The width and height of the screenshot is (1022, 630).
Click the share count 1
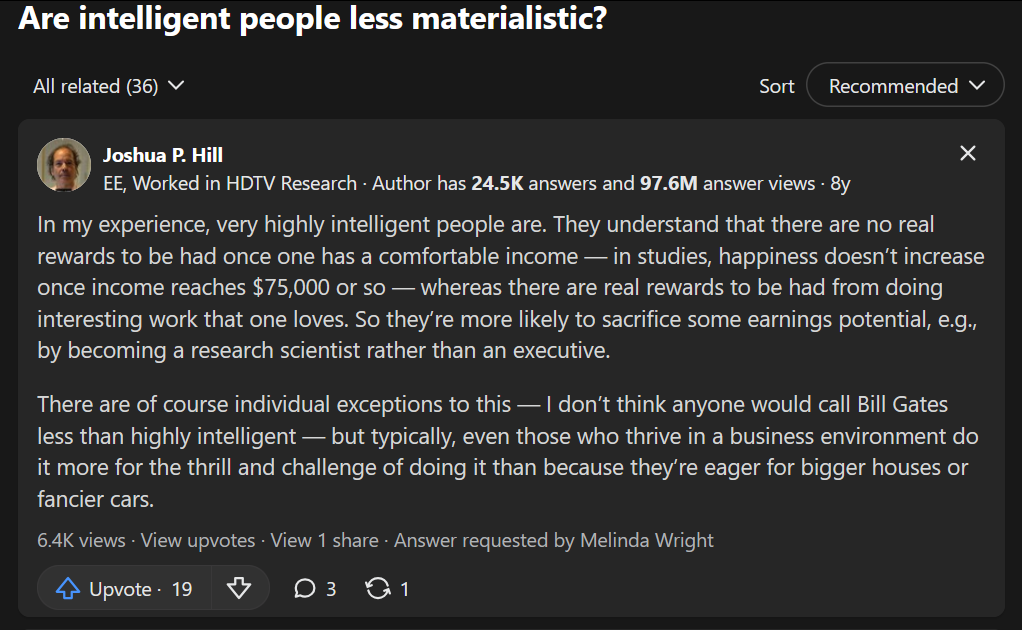[x=404, y=589]
